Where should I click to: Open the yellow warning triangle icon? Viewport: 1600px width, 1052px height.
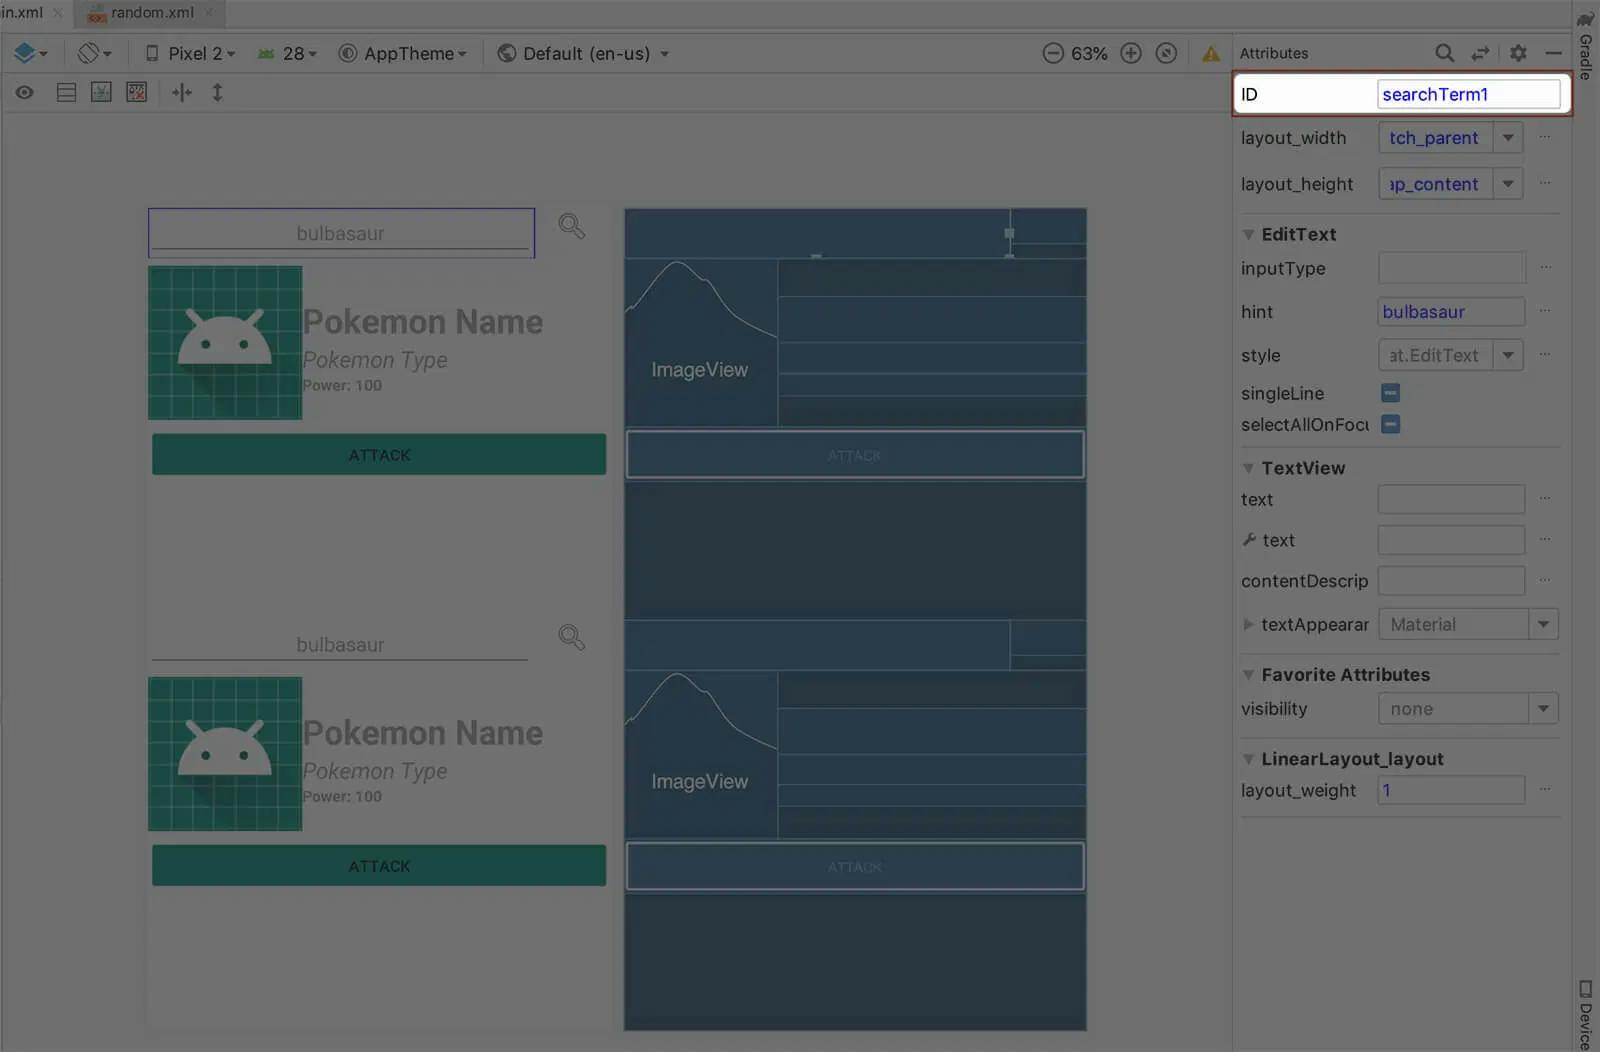point(1211,54)
